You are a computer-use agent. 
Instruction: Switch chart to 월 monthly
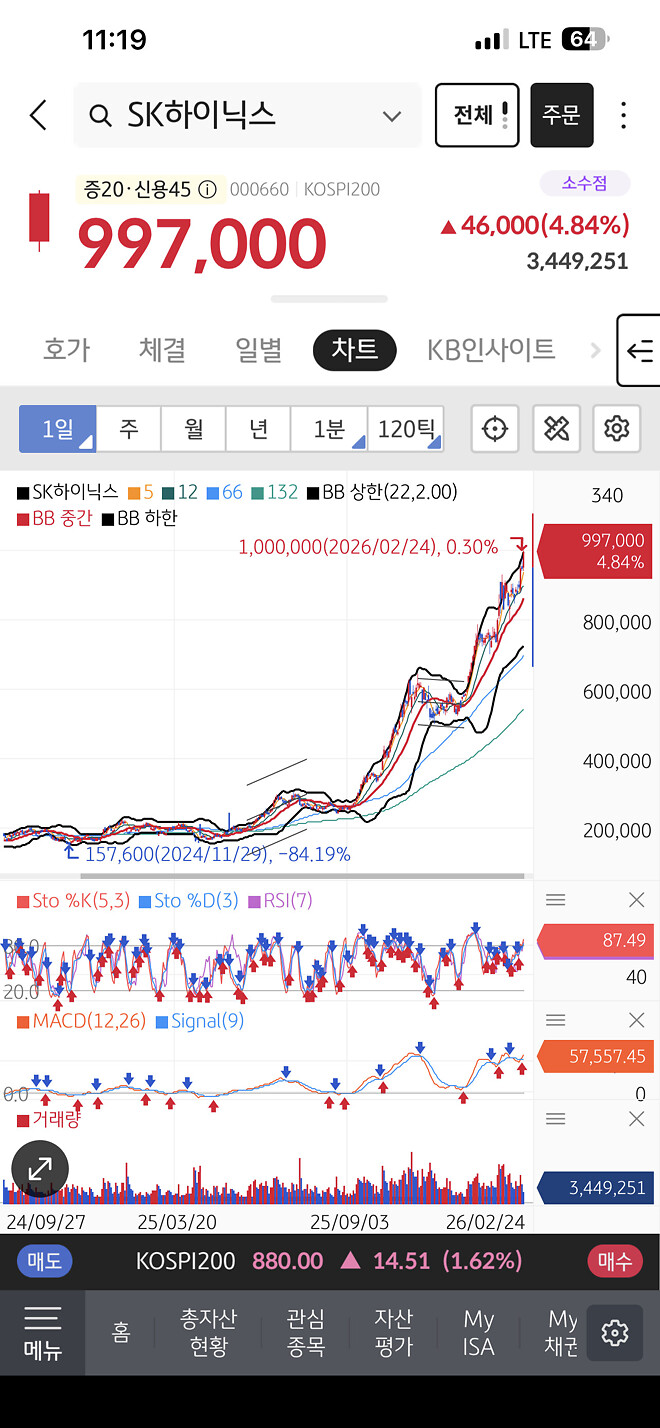pos(194,429)
